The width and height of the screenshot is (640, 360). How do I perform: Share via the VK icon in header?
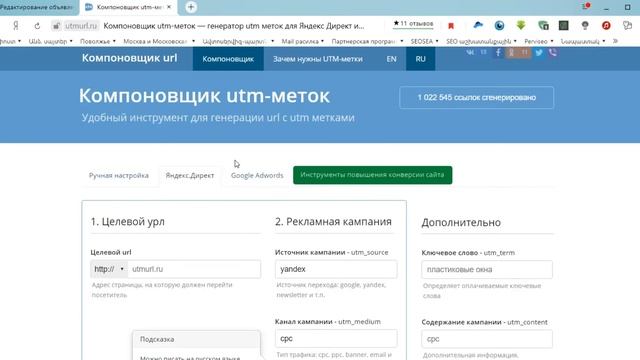pos(470,52)
